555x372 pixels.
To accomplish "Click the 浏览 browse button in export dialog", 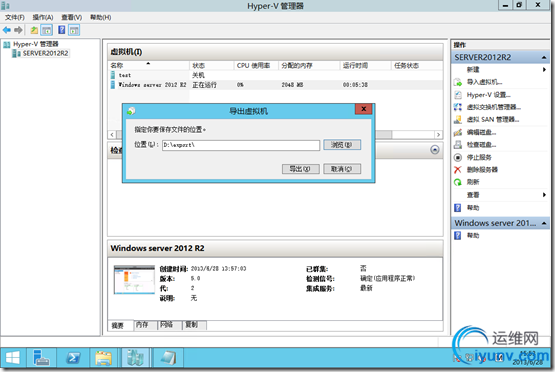I will [x=342, y=145].
